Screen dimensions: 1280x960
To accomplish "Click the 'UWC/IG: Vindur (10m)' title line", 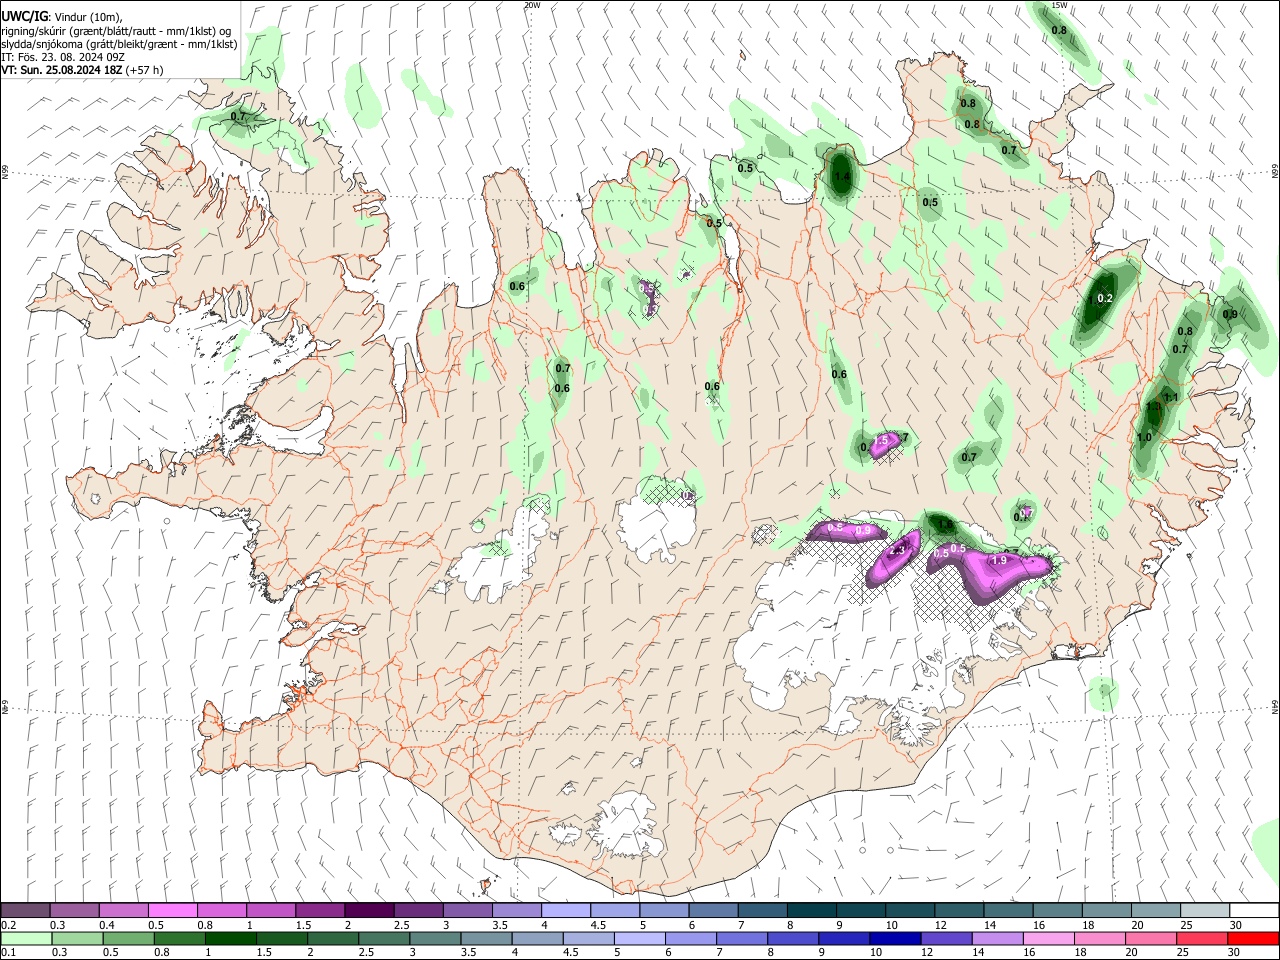I will (x=62, y=17).
